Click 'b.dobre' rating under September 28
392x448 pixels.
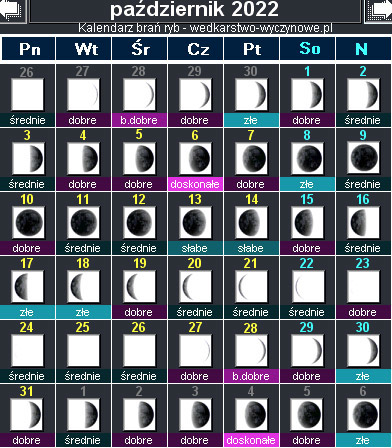pos(139,120)
